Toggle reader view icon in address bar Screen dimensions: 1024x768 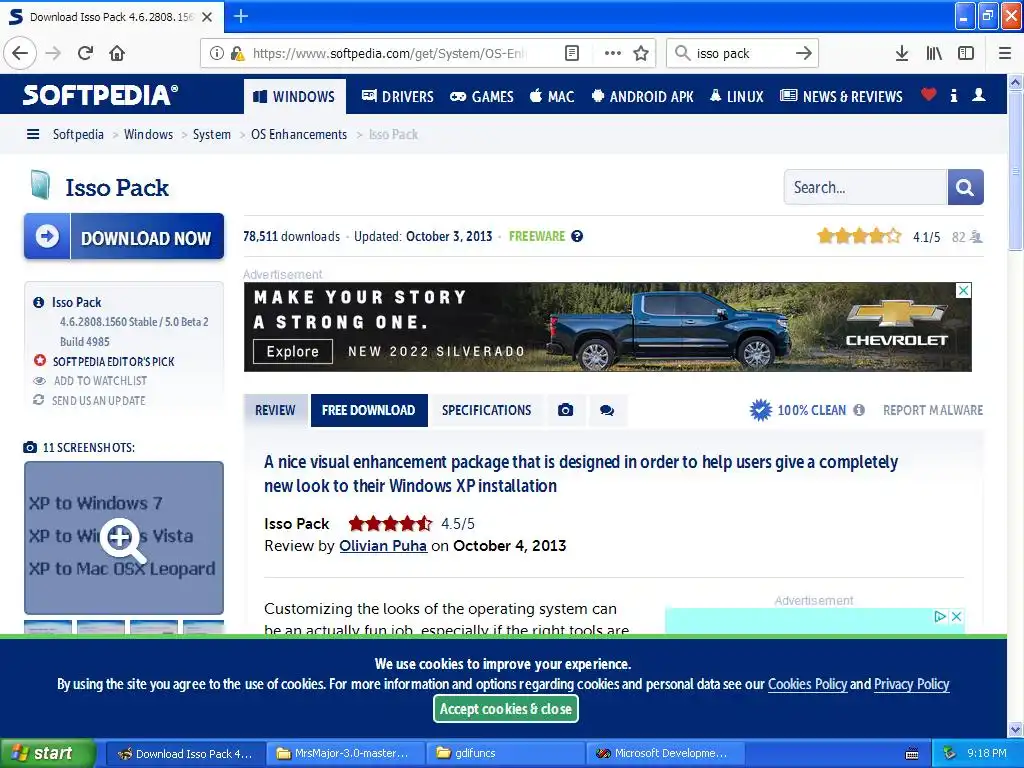pyautogui.click(x=571, y=53)
